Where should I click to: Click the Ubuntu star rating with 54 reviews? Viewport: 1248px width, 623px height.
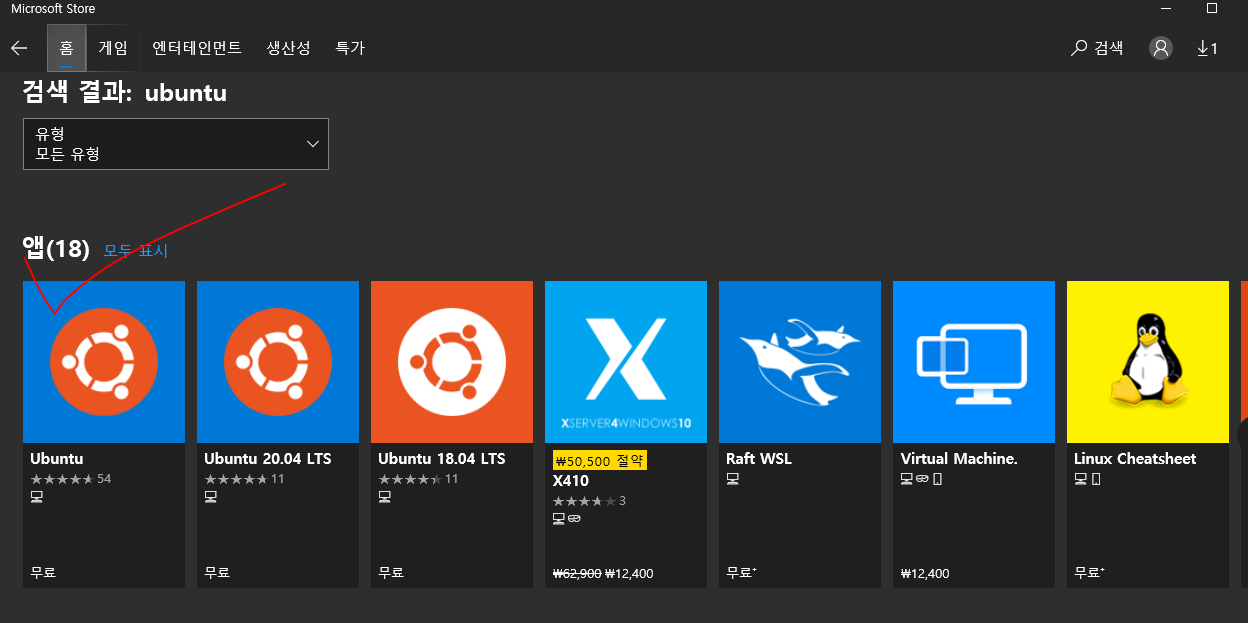[x=71, y=479]
